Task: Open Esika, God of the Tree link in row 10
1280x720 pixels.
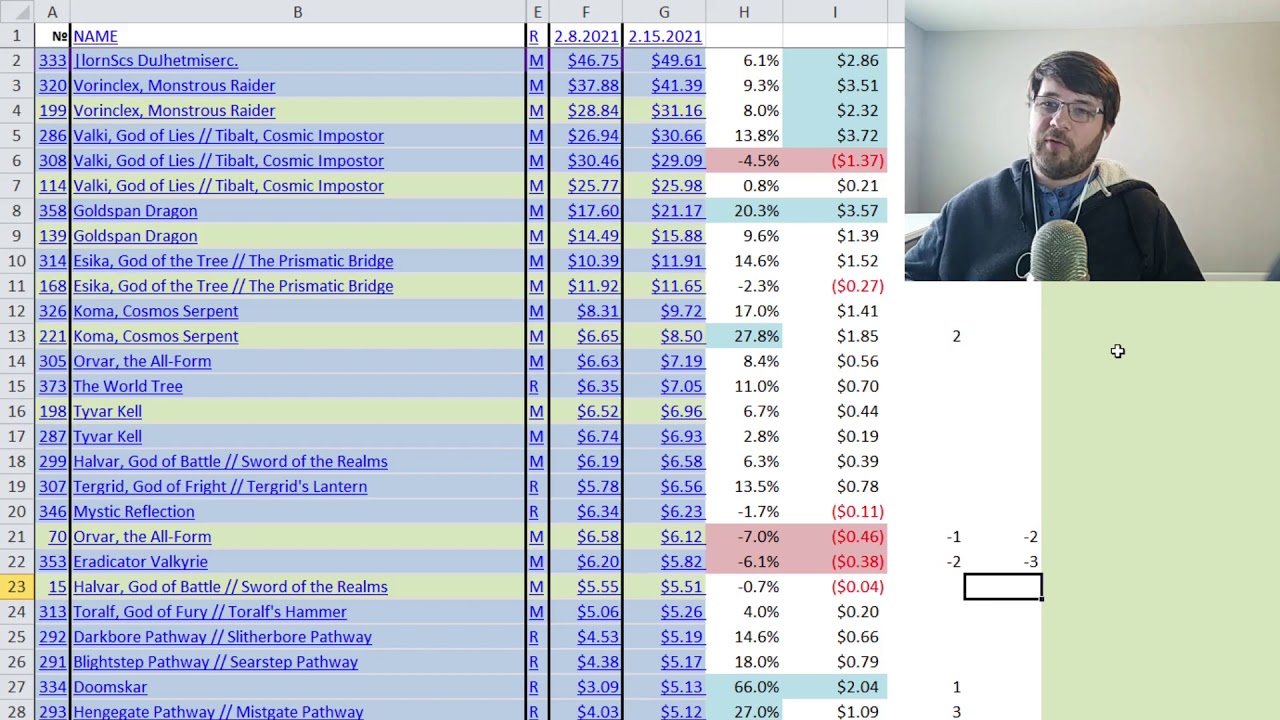Action: tap(233, 261)
